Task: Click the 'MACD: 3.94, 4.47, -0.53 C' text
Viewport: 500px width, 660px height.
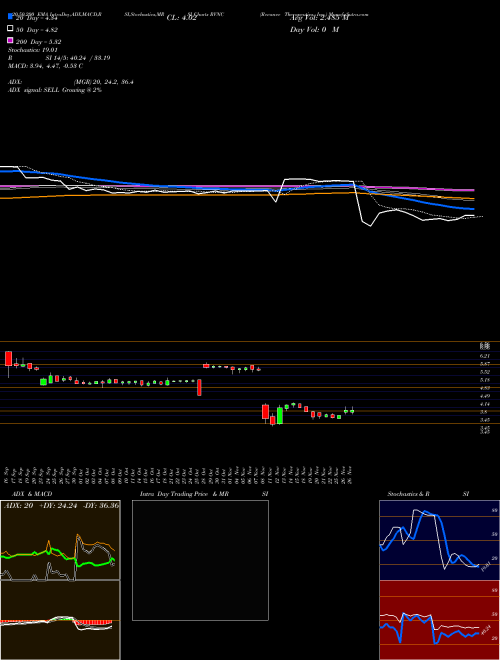Action: pos(45,66)
